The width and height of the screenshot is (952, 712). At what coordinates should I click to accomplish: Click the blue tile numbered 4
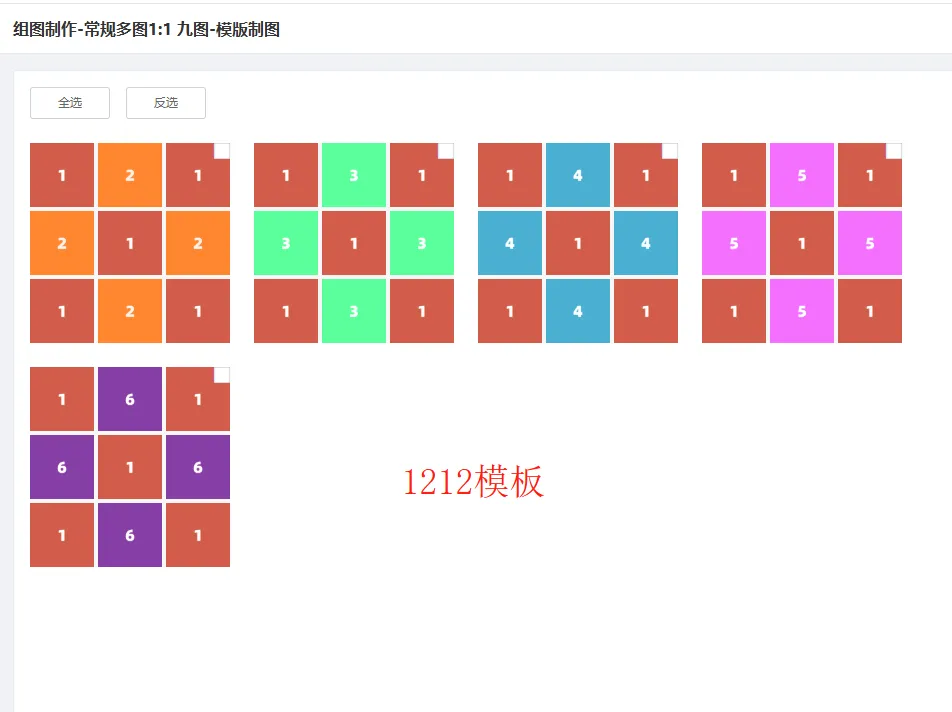click(x=578, y=174)
